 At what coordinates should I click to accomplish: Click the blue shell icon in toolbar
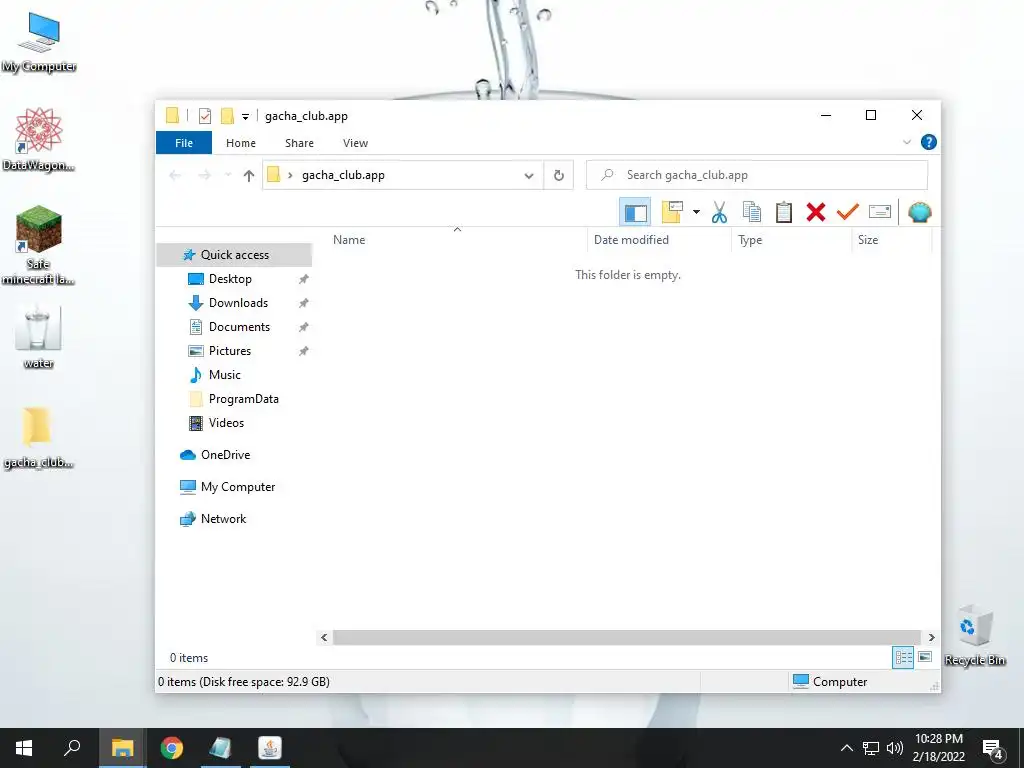pyautogui.click(x=920, y=212)
